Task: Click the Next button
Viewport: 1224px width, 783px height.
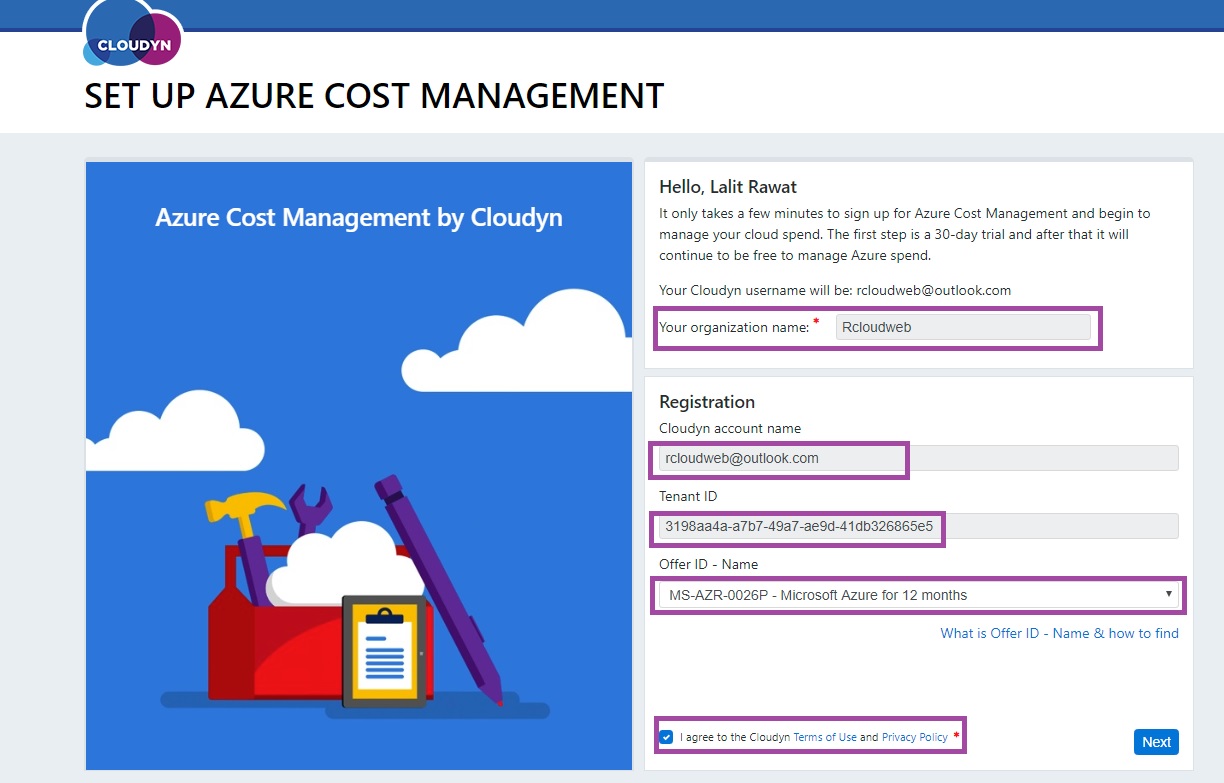Action: [x=1156, y=742]
